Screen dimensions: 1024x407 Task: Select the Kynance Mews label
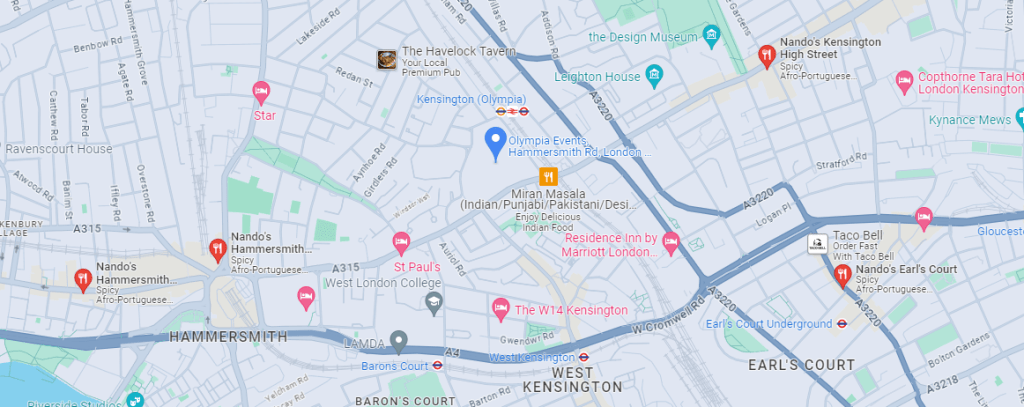point(968,120)
